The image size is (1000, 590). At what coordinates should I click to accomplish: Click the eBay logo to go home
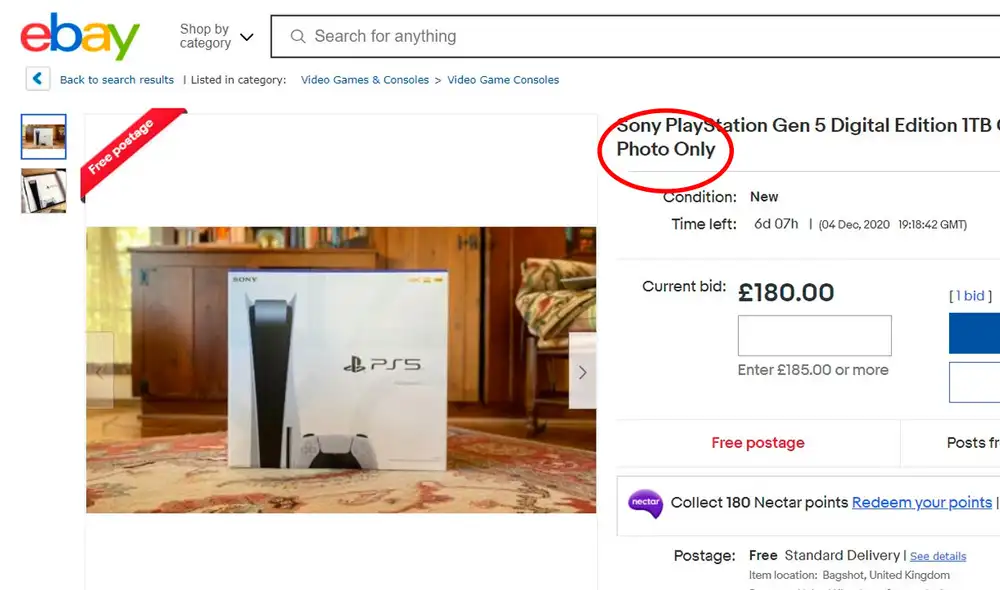(x=78, y=36)
